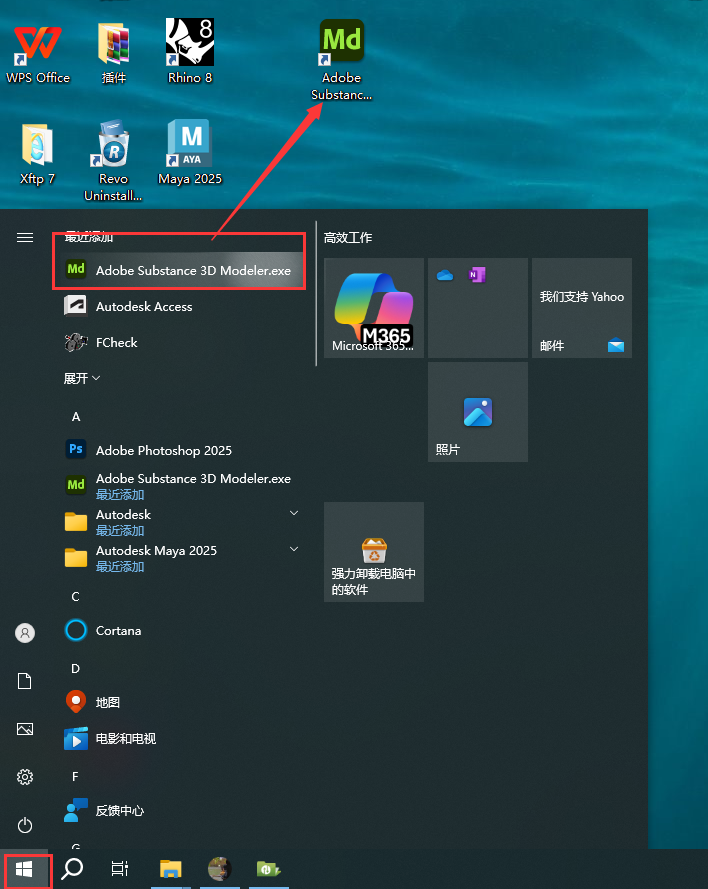Screen dimensions: 708x889
Task: Click the letter D section header
Action: click(75, 668)
